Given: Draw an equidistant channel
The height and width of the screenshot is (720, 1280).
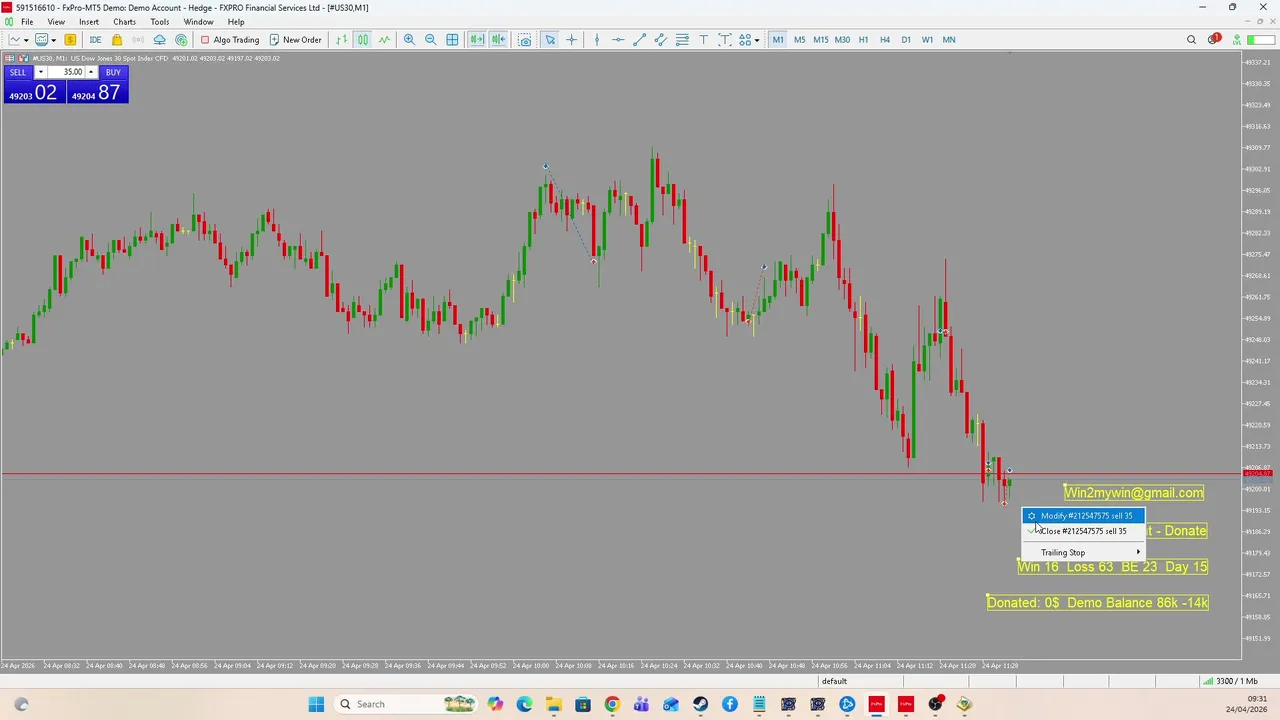Looking at the screenshot, I should coord(660,40).
